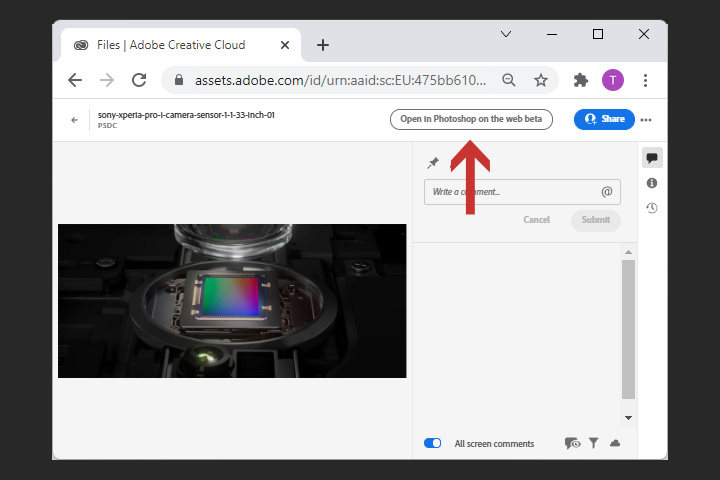Open version history panel
The height and width of the screenshot is (480, 720).
click(652, 208)
